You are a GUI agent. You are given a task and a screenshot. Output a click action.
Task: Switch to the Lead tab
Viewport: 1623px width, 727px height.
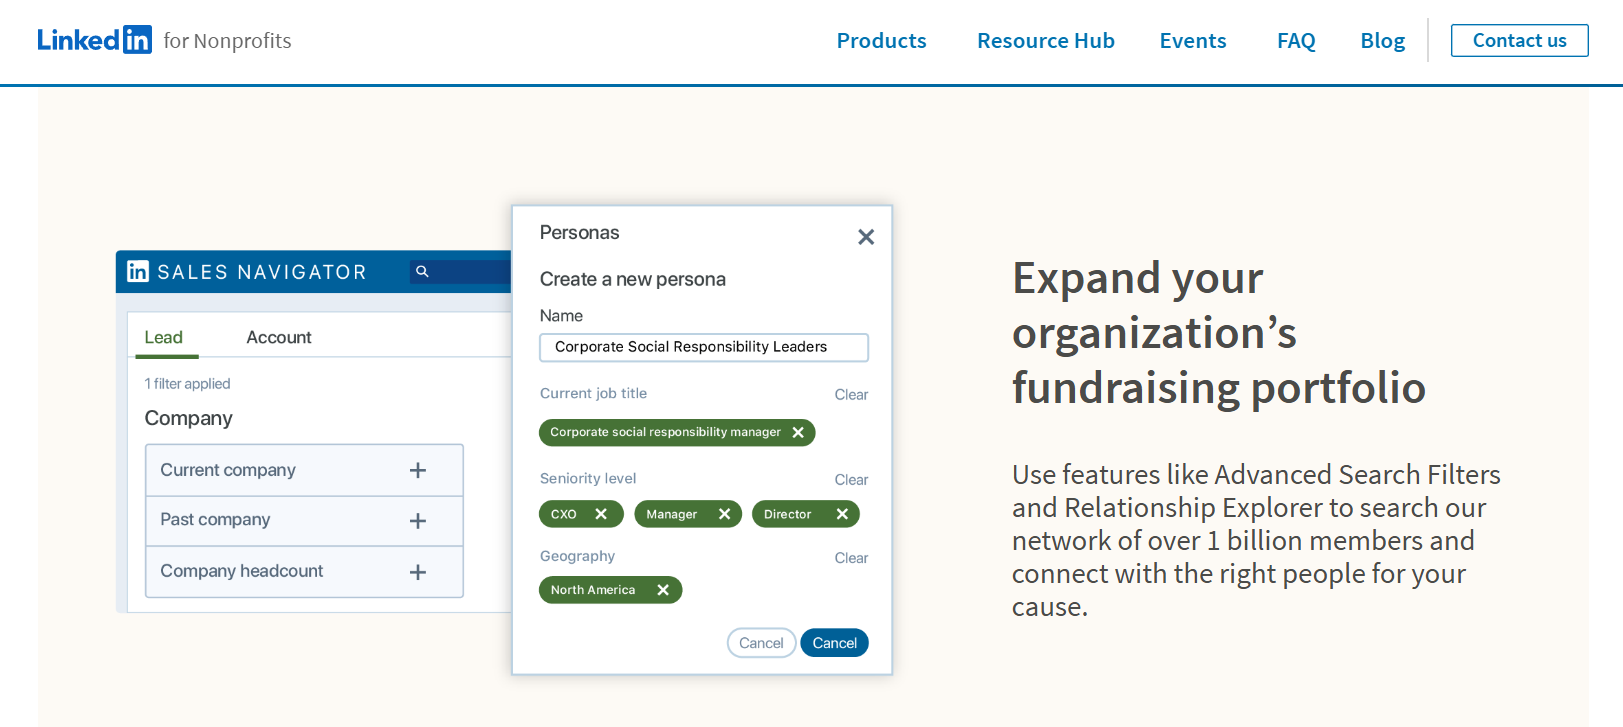pyautogui.click(x=163, y=337)
